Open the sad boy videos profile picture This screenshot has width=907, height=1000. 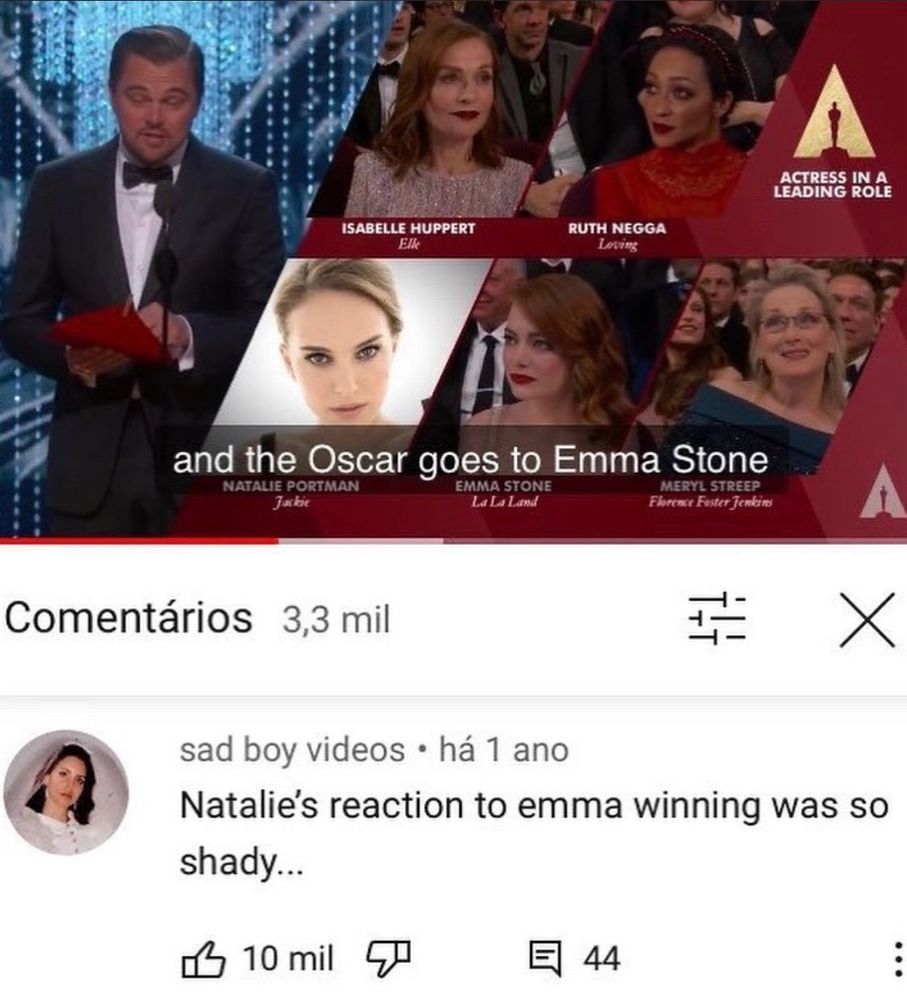coord(66,792)
